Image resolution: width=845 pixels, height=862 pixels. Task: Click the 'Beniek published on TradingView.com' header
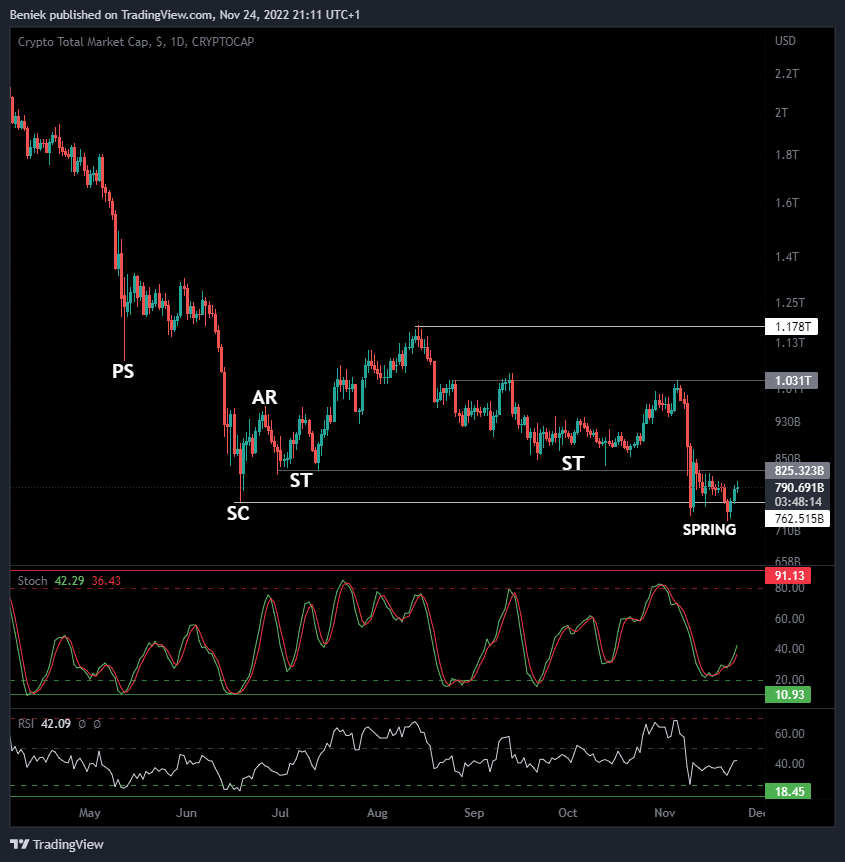click(x=112, y=15)
